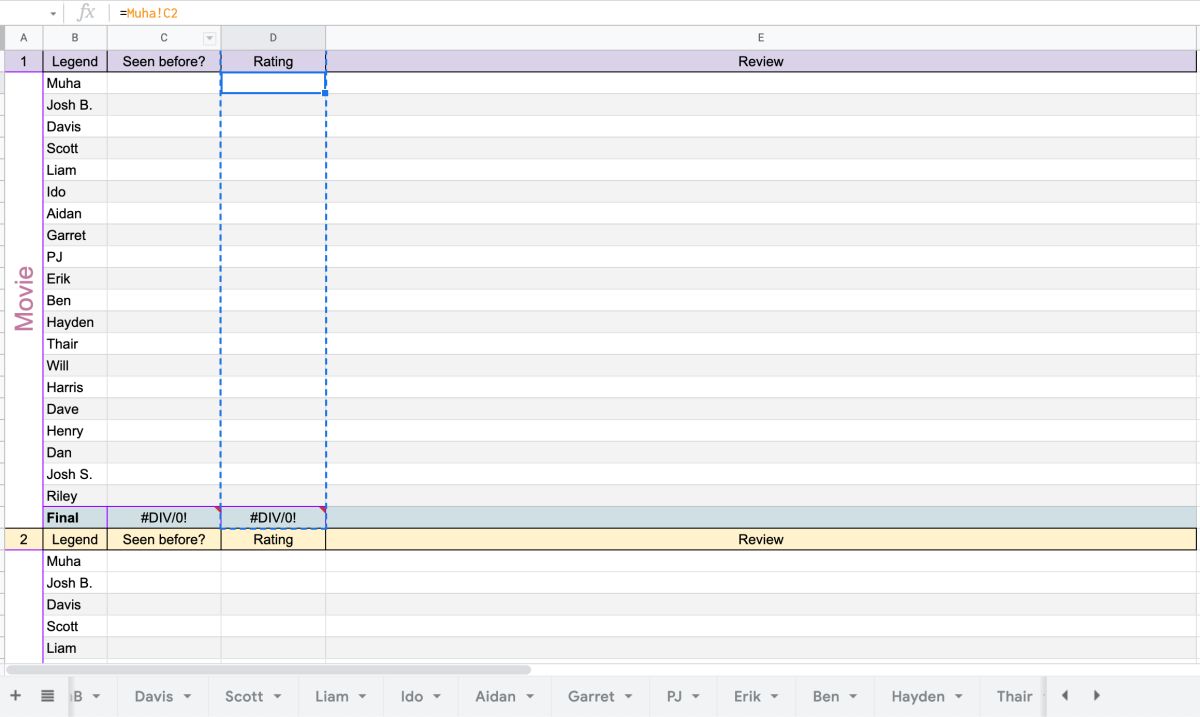Switch to the Erik sheet tab
1200x717 pixels.
[x=747, y=696]
